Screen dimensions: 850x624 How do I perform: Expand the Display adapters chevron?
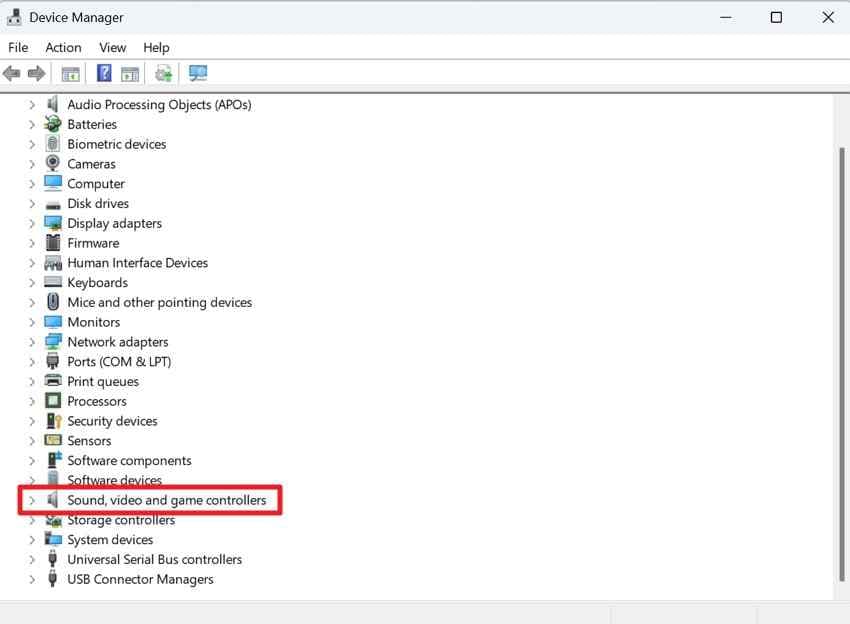[32, 223]
